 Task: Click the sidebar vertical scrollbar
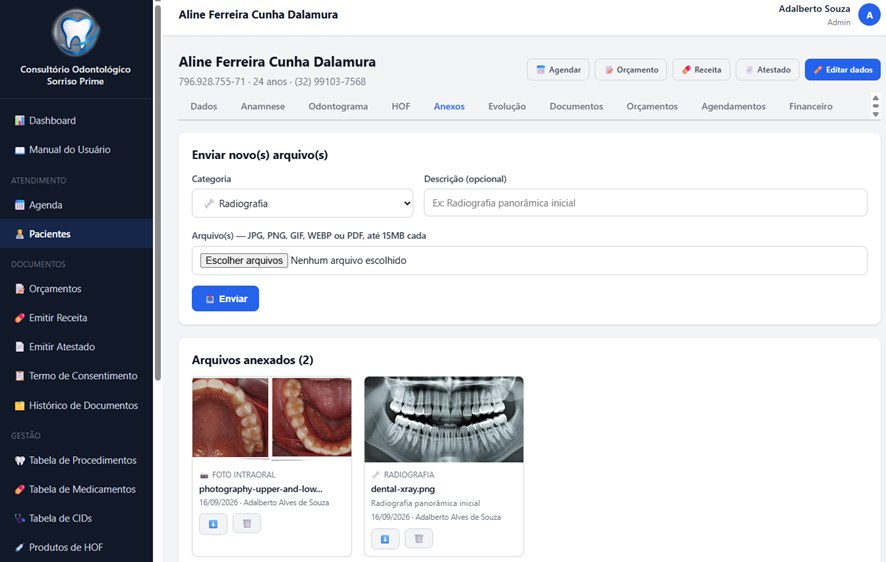pyautogui.click(x=158, y=192)
